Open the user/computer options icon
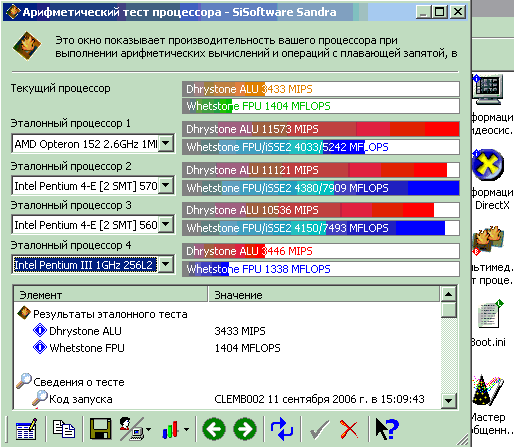 pos(132,429)
